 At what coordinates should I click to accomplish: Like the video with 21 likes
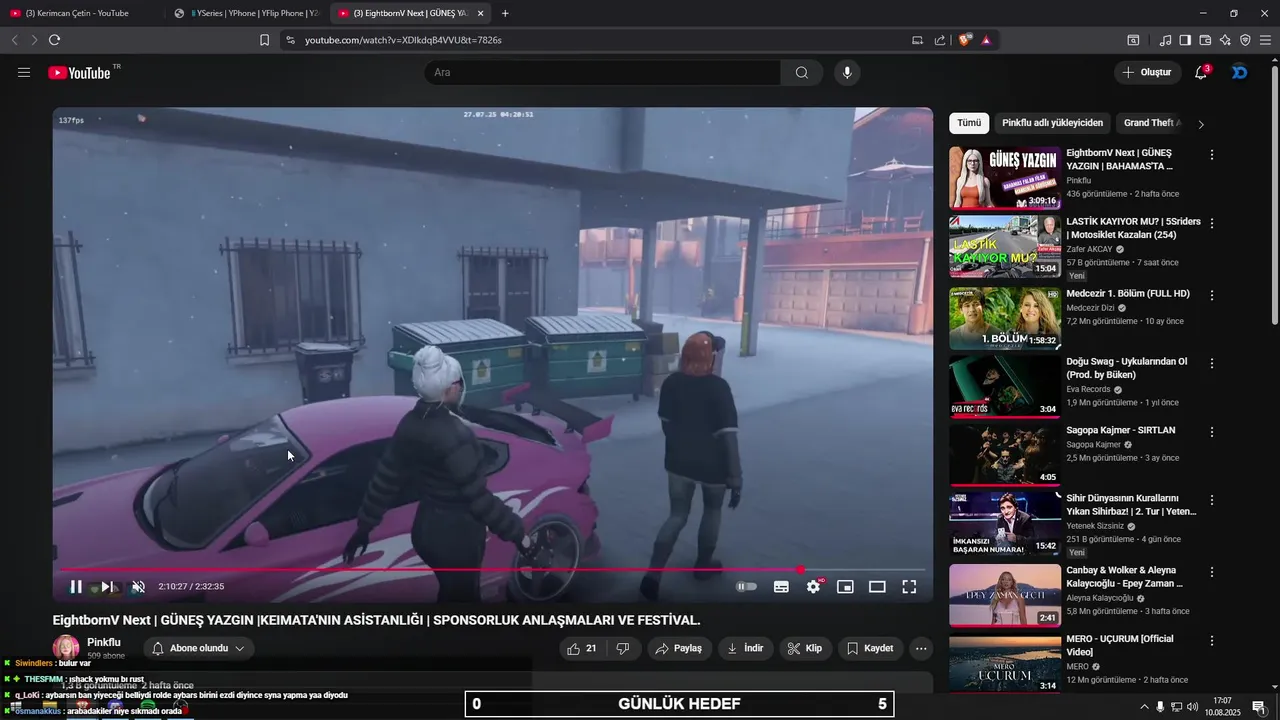[582, 648]
